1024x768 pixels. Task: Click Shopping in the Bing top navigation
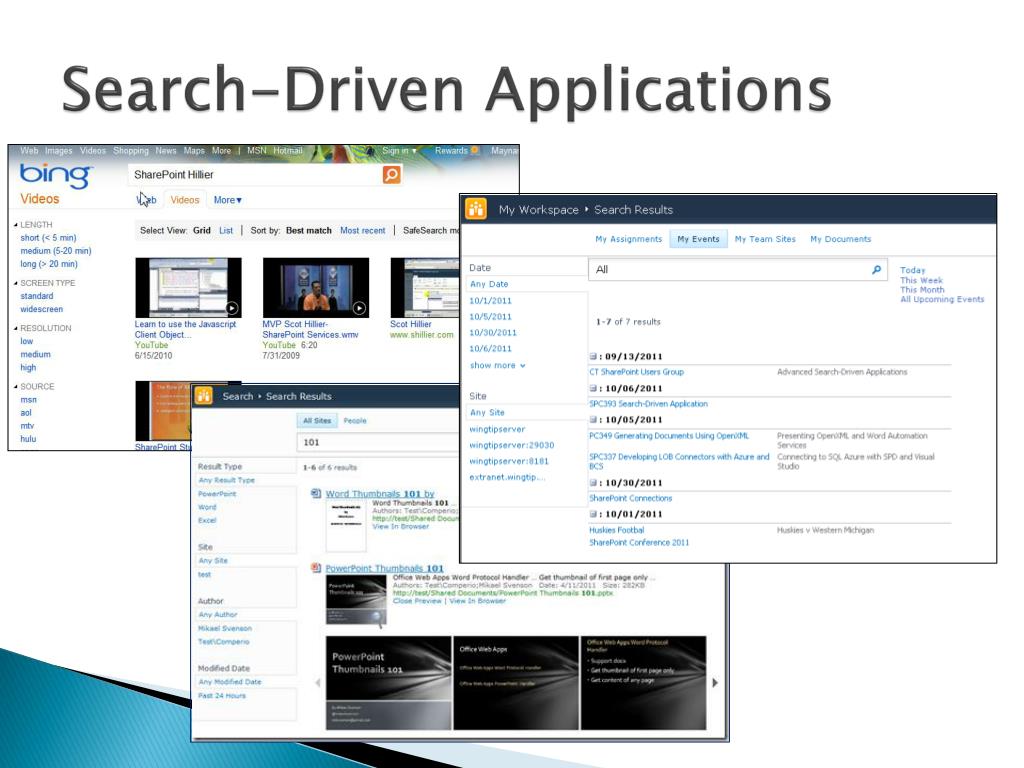pyautogui.click(x=131, y=150)
